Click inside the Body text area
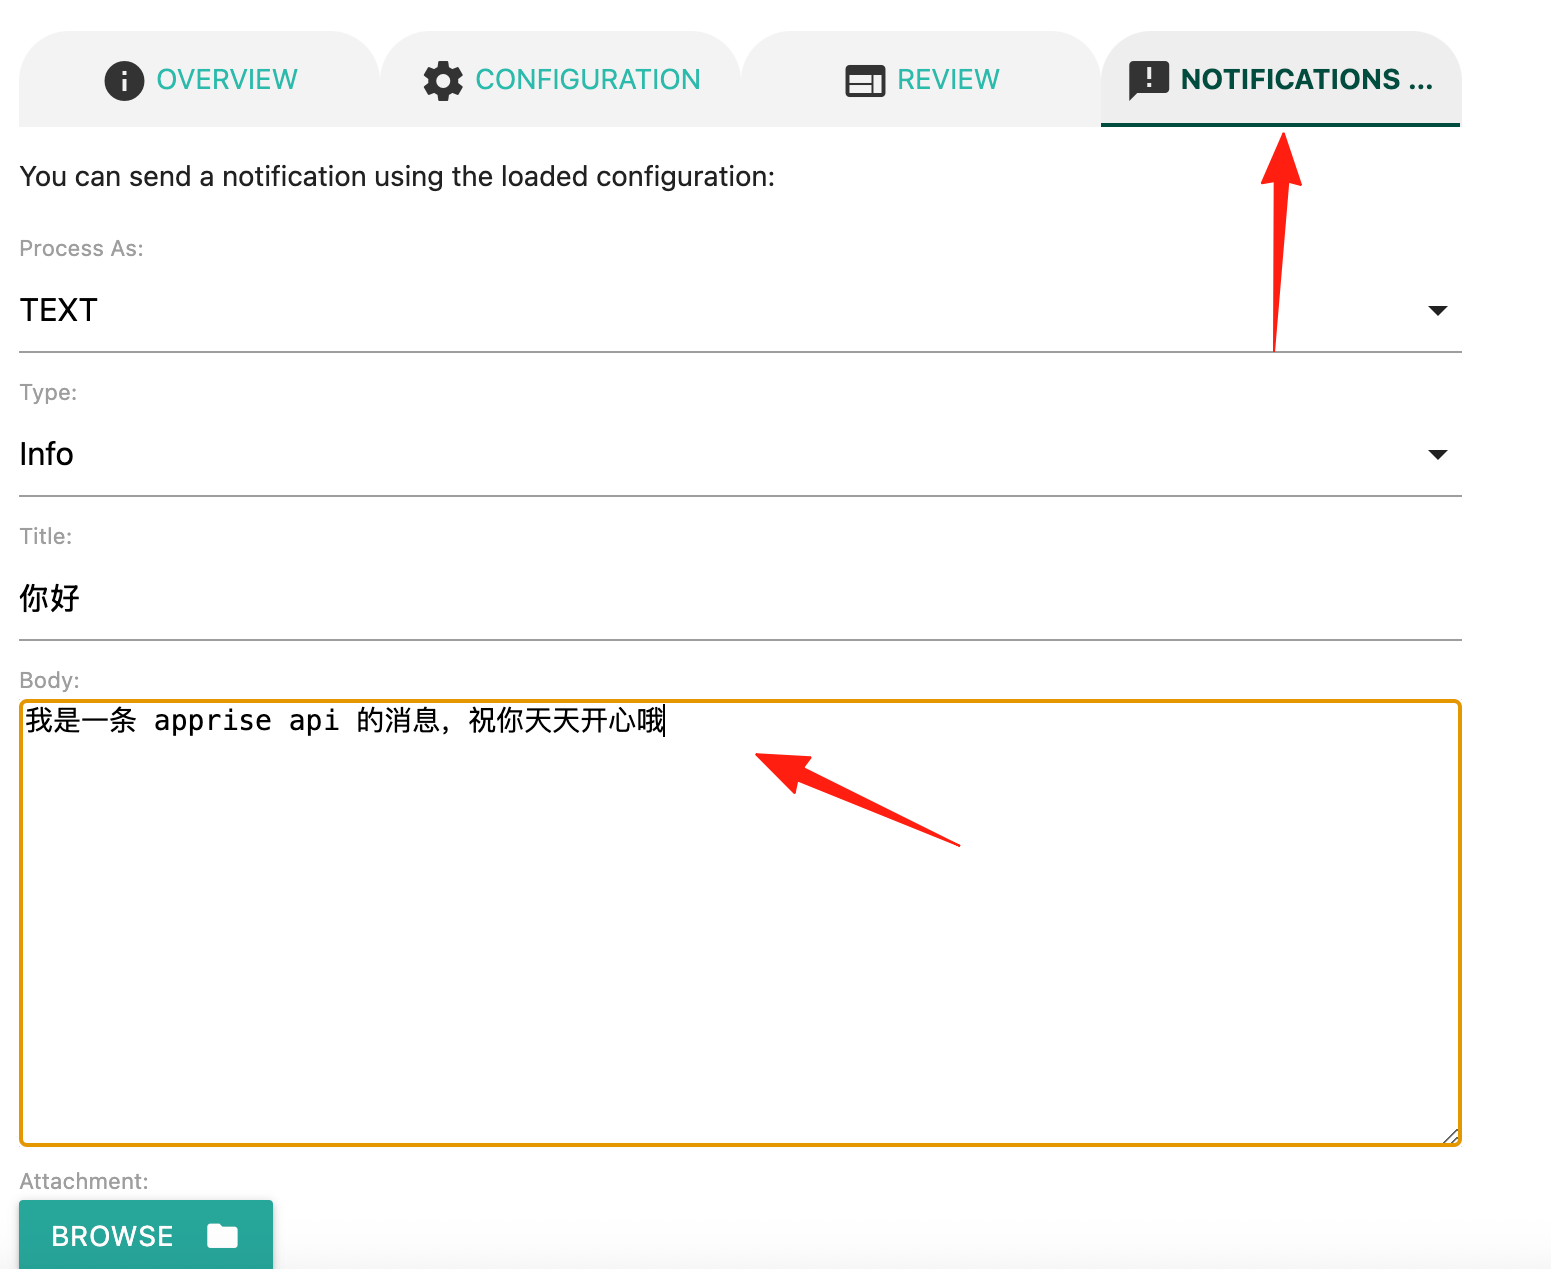 pyautogui.click(x=740, y=923)
